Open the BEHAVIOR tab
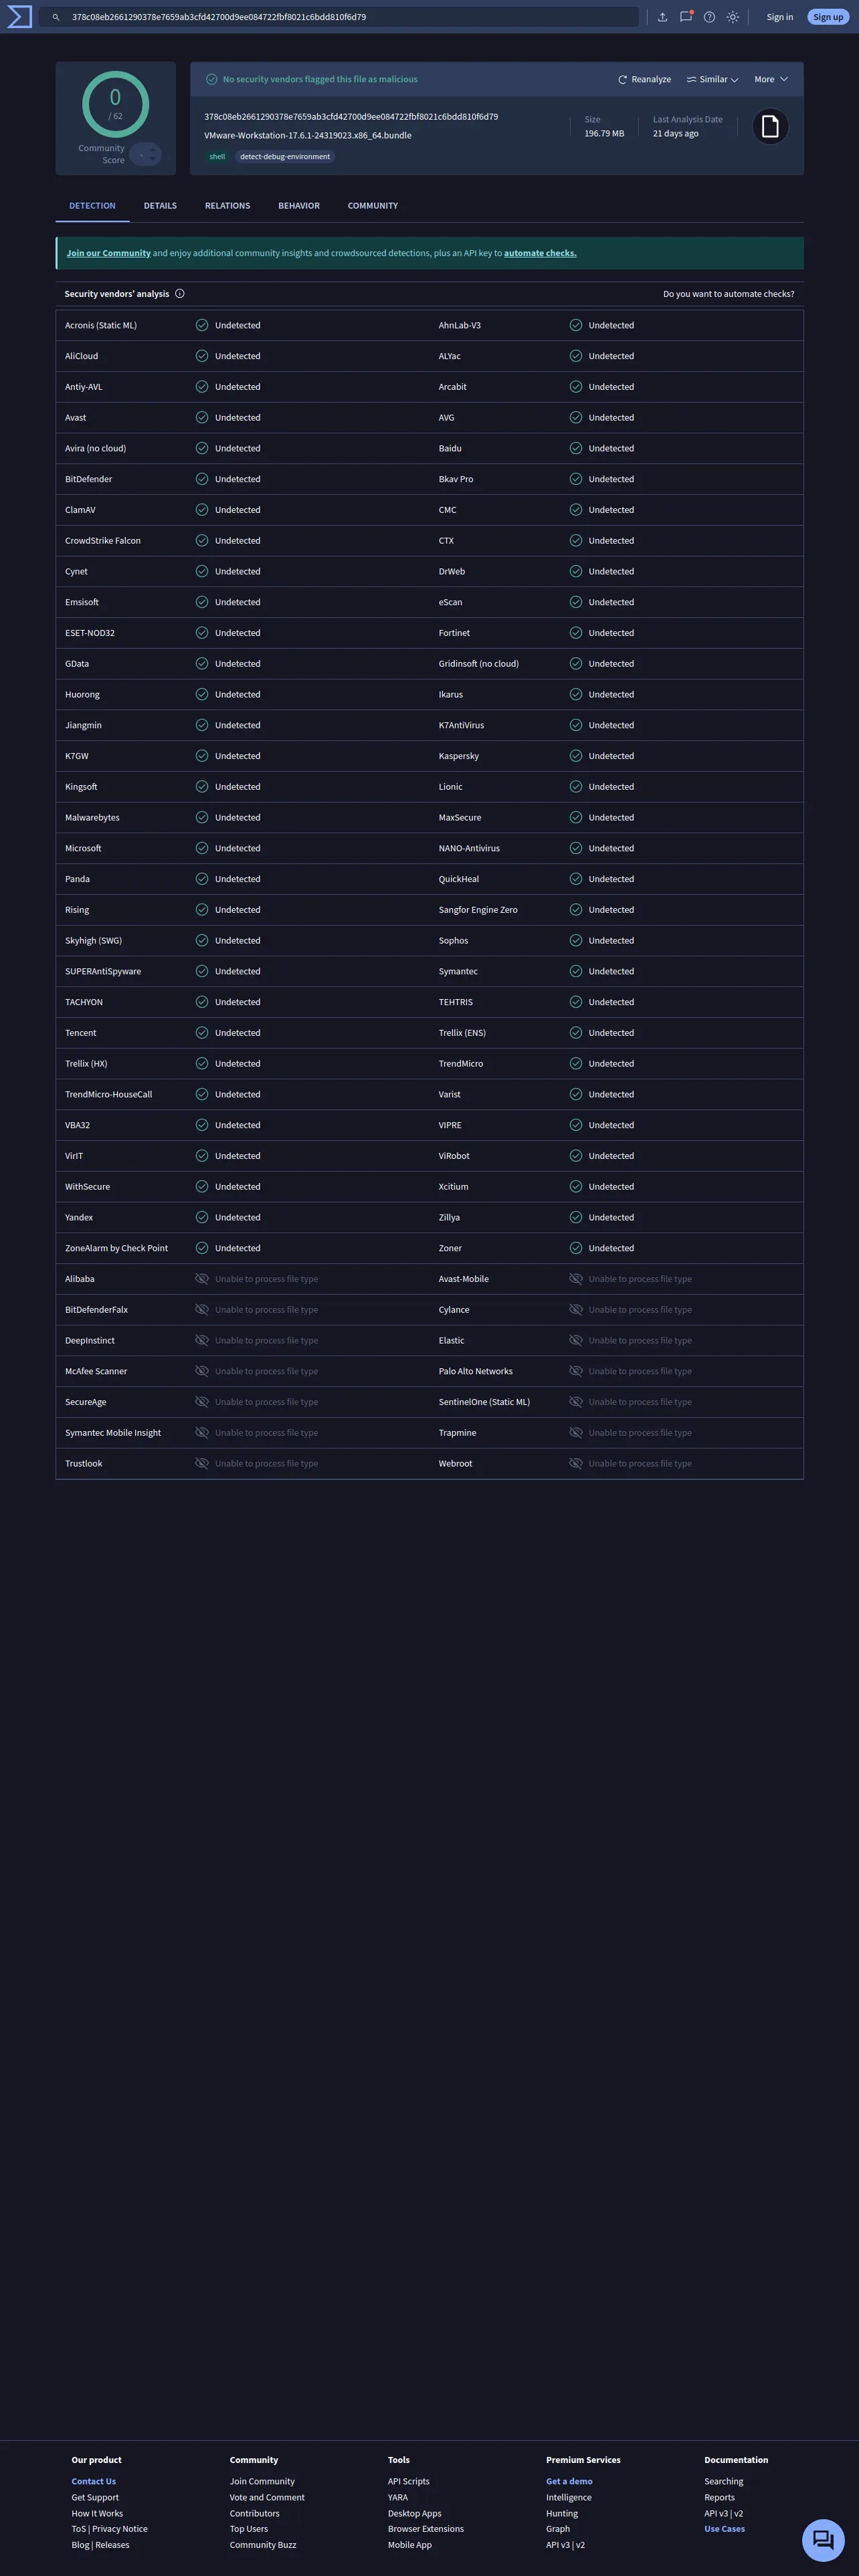859x2576 pixels. (x=299, y=206)
